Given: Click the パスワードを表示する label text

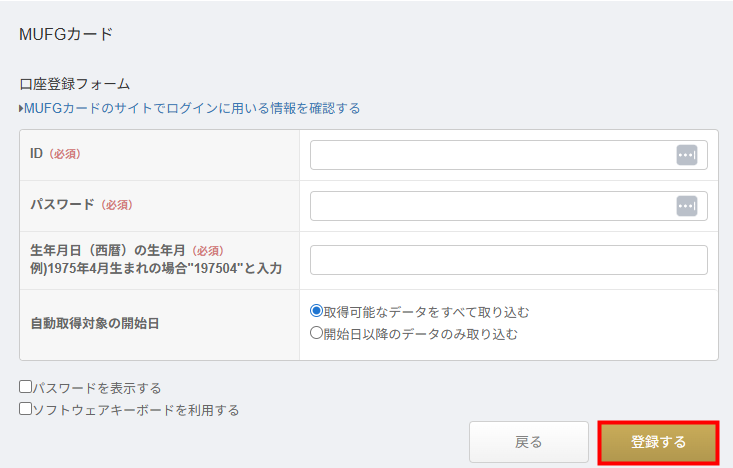Looking at the screenshot, I should pyautogui.click(x=97, y=388).
